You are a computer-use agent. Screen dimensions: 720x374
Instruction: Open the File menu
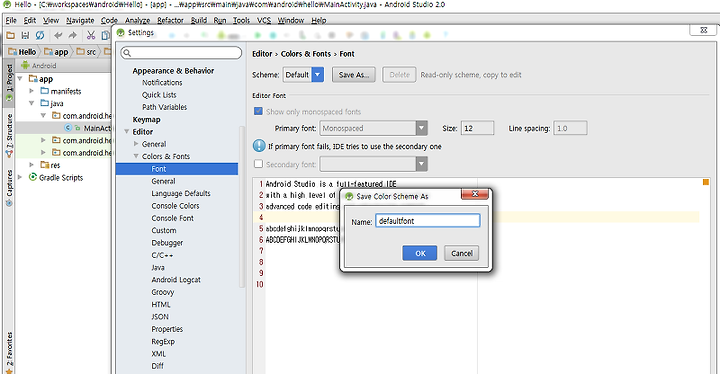(11, 20)
